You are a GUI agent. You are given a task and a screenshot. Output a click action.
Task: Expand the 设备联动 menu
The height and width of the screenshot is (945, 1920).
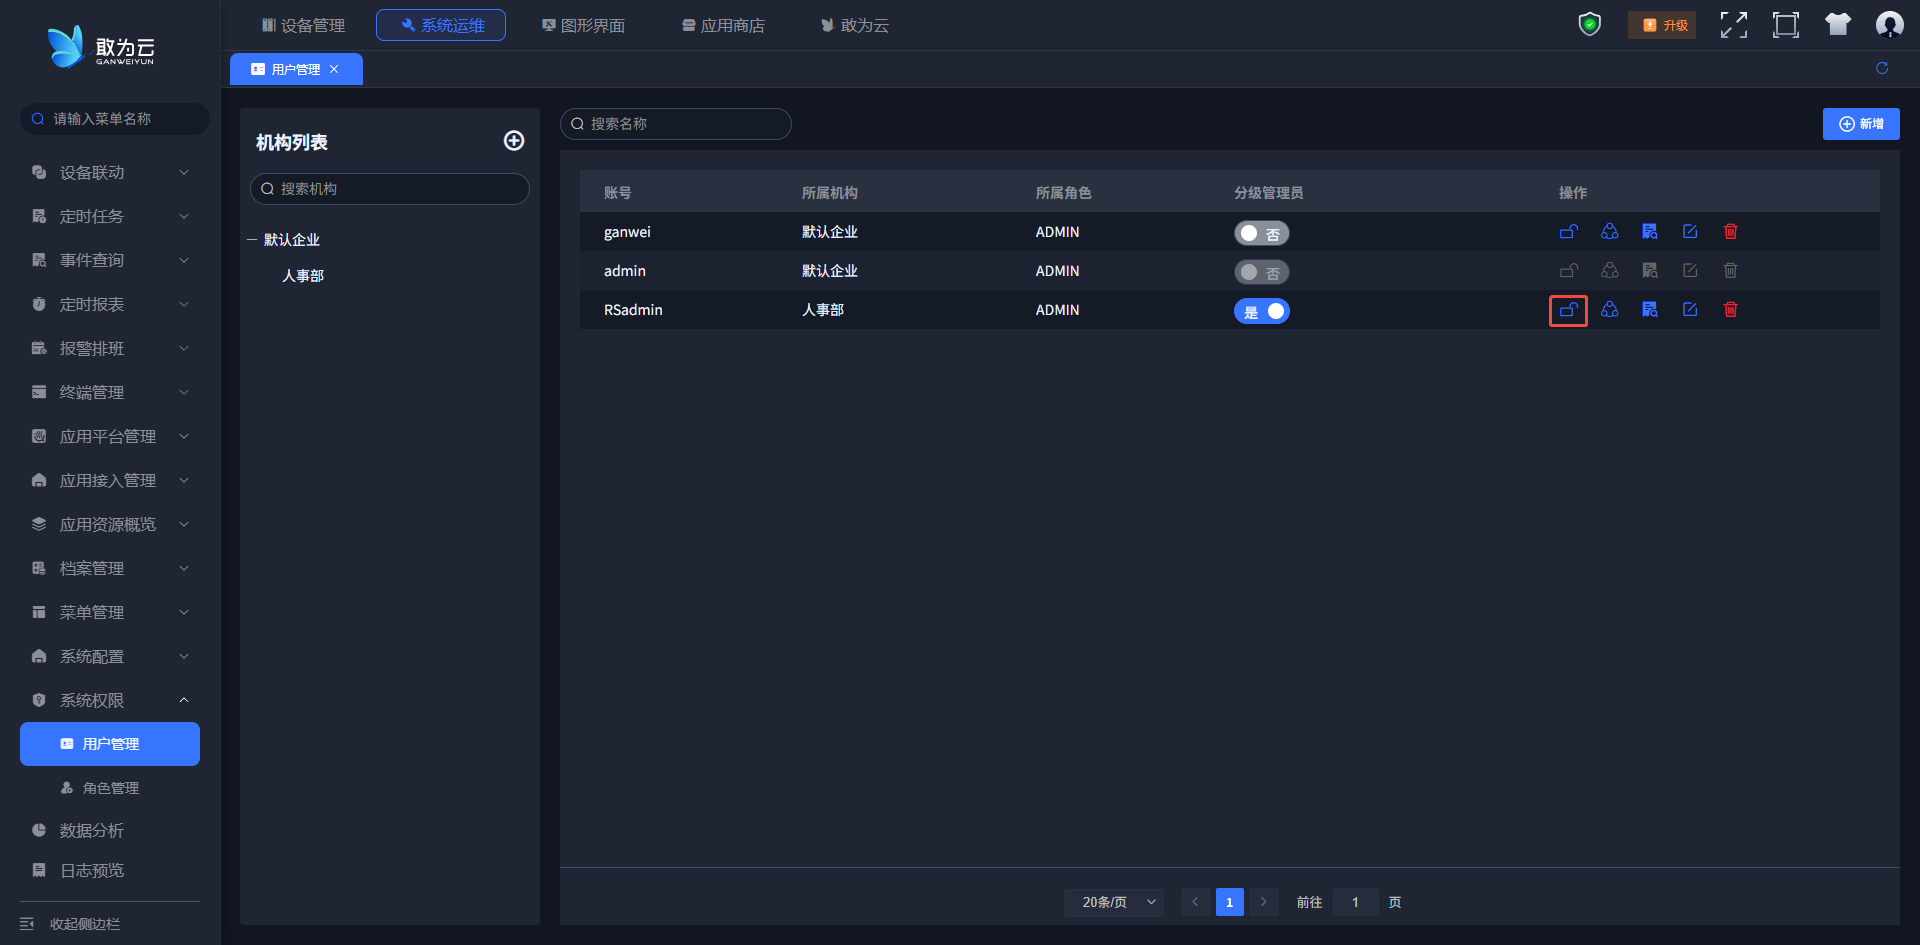110,173
